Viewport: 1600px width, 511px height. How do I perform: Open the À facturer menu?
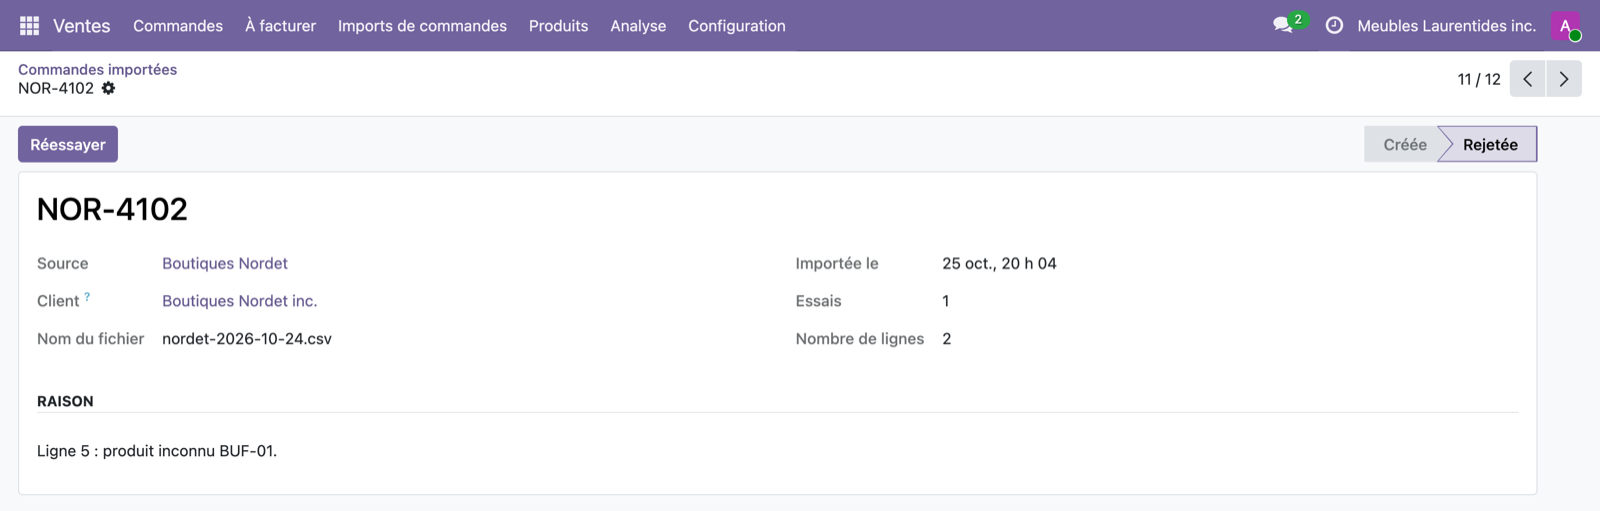(x=280, y=25)
